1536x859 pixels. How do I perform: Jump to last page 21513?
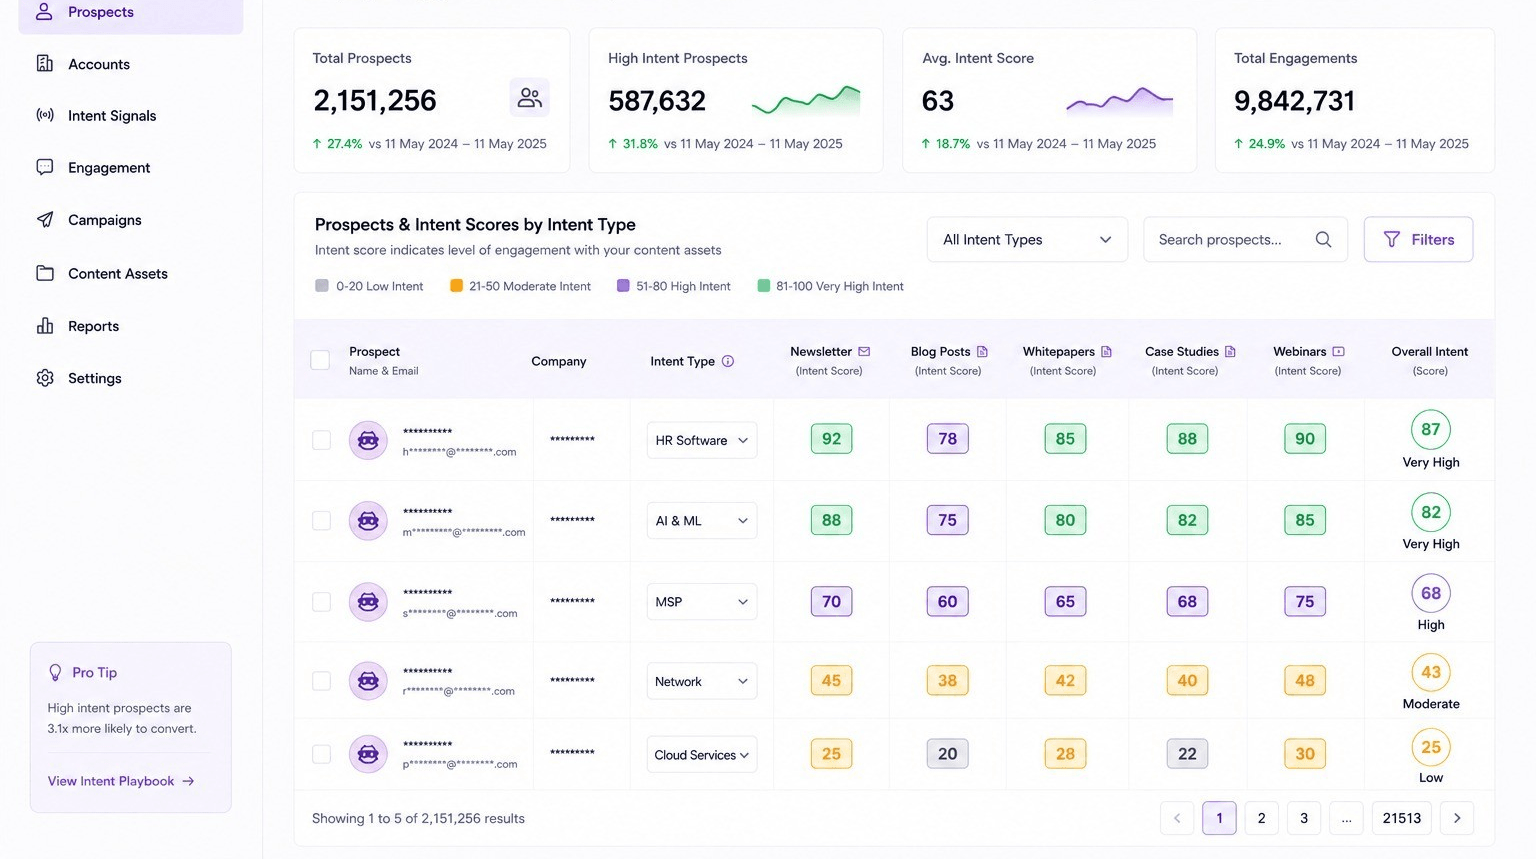pos(1401,818)
